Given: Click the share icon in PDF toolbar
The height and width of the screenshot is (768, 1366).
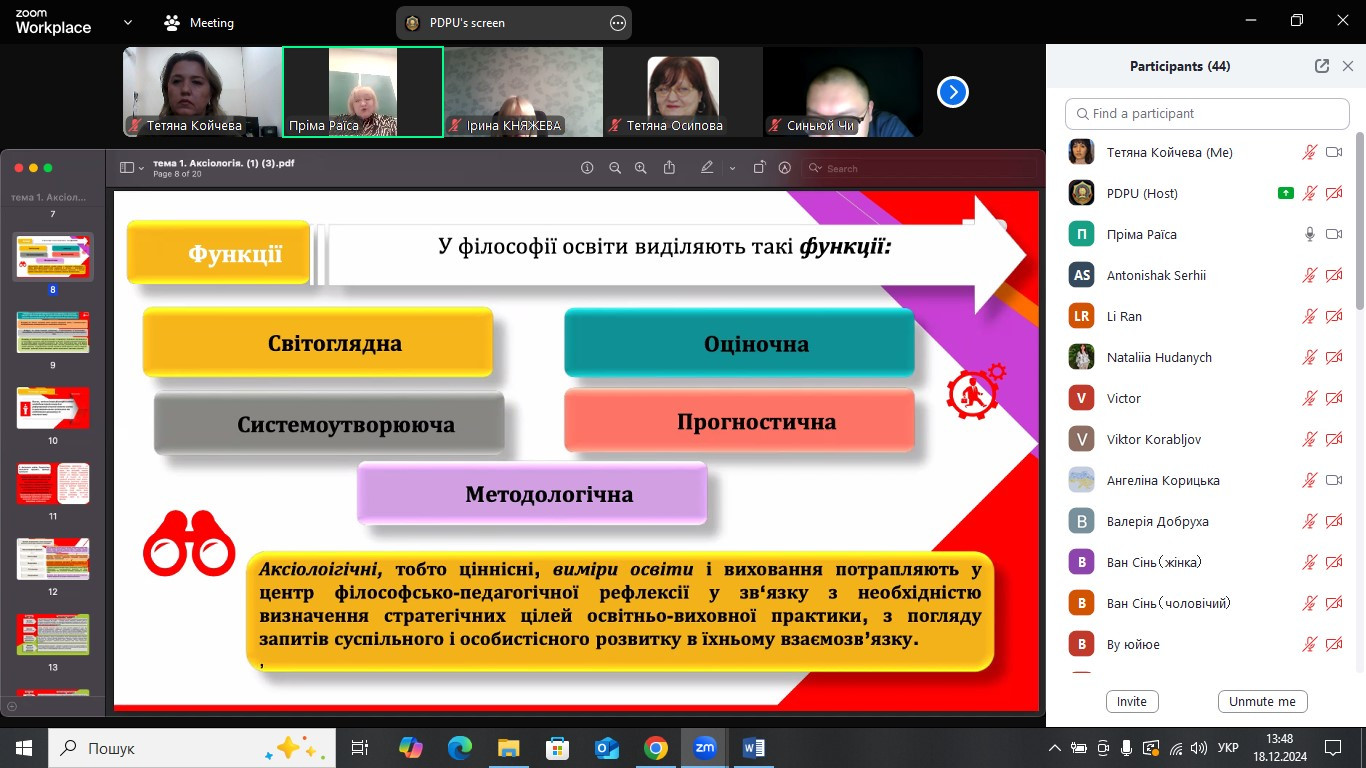Looking at the screenshot, I should 669,168.
